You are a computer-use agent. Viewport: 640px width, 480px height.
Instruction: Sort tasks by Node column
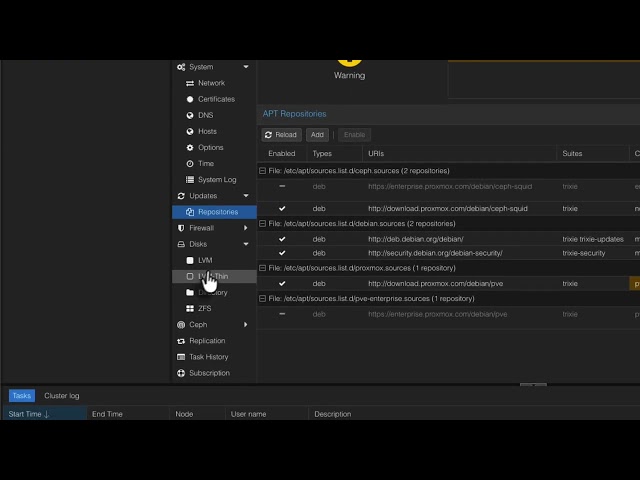197,414
